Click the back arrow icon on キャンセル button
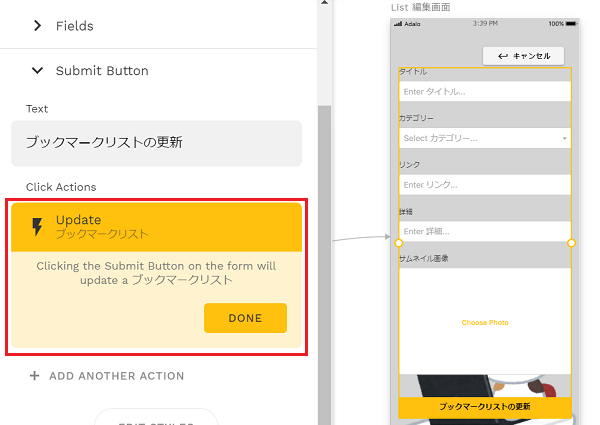600x425 pixels. (x=503, y=56)
